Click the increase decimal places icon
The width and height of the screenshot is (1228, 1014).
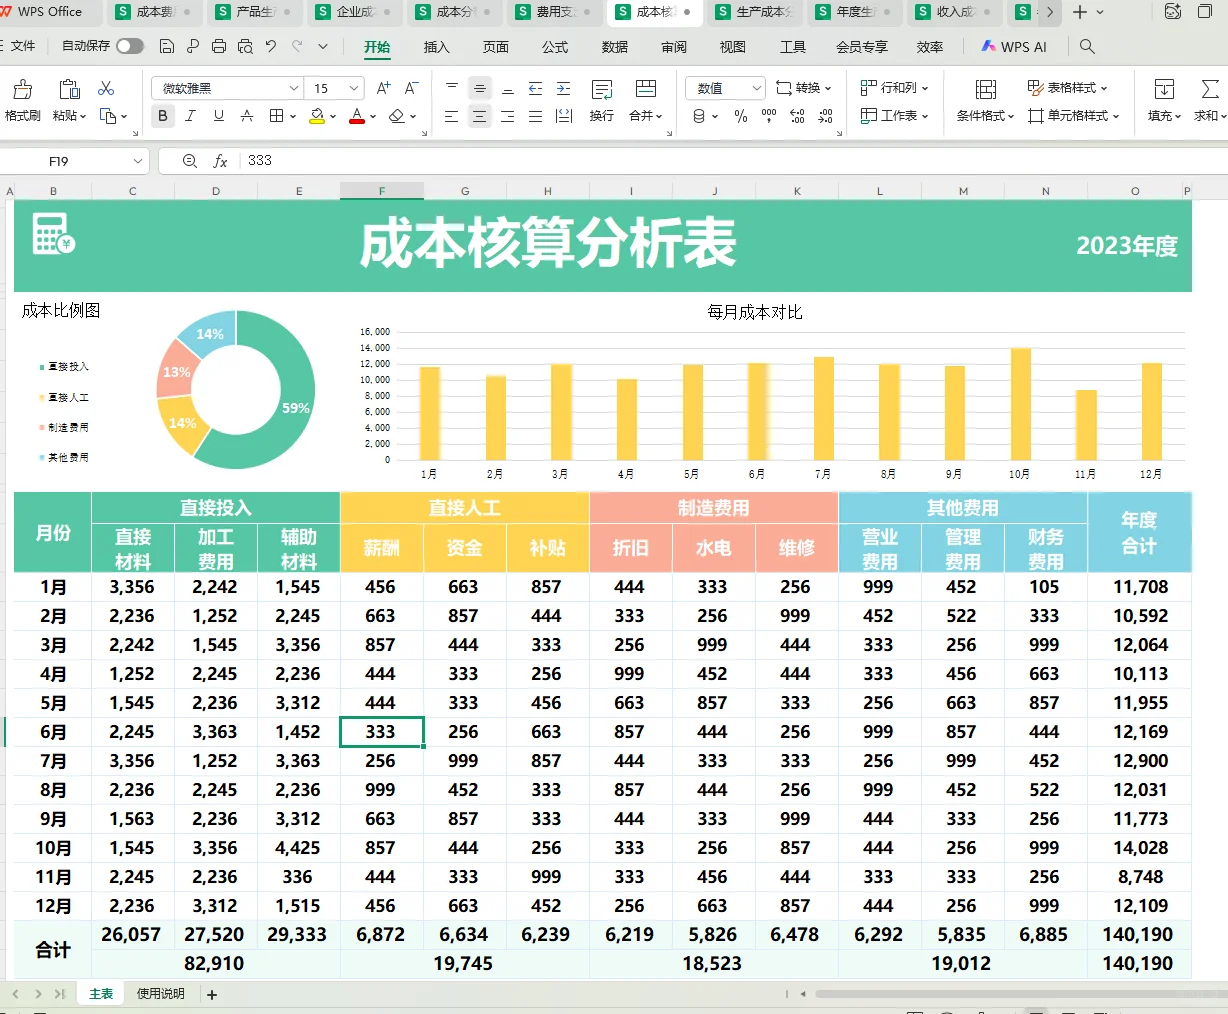click(798, 118)
